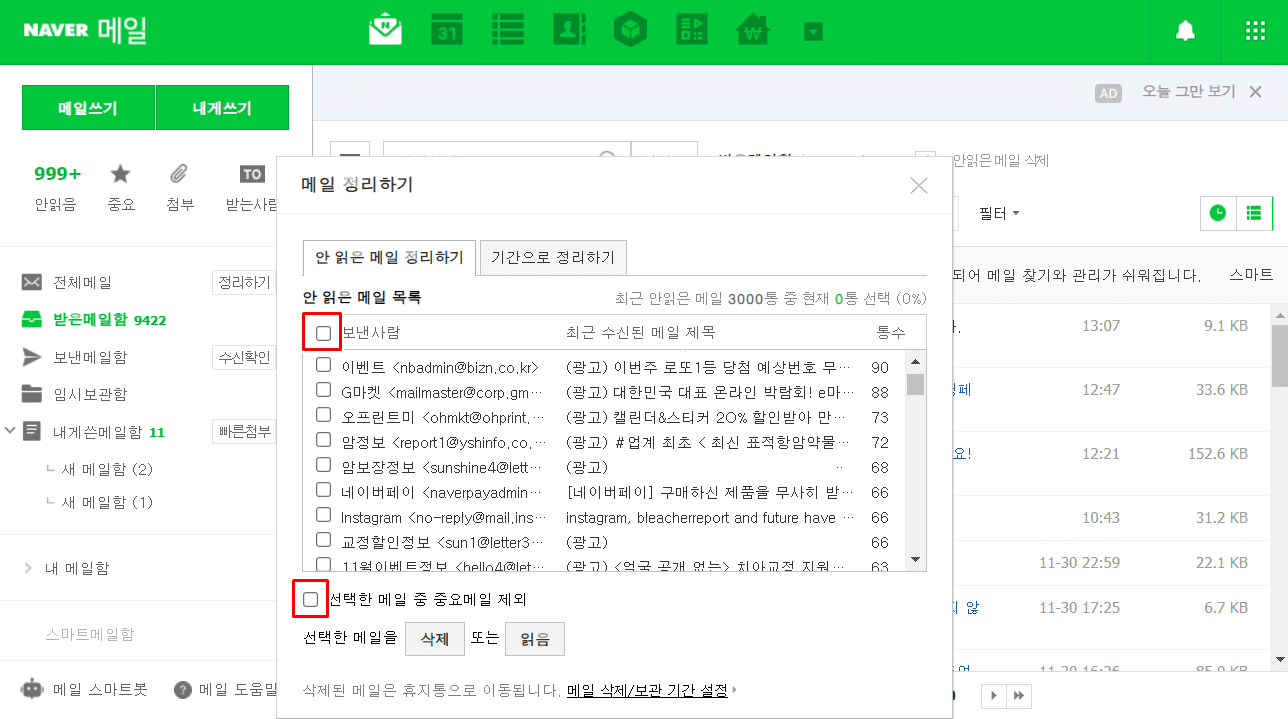Open the Naver Mail home icon
The height and width of the screenshot is (719, 1288).
point(385,30)
